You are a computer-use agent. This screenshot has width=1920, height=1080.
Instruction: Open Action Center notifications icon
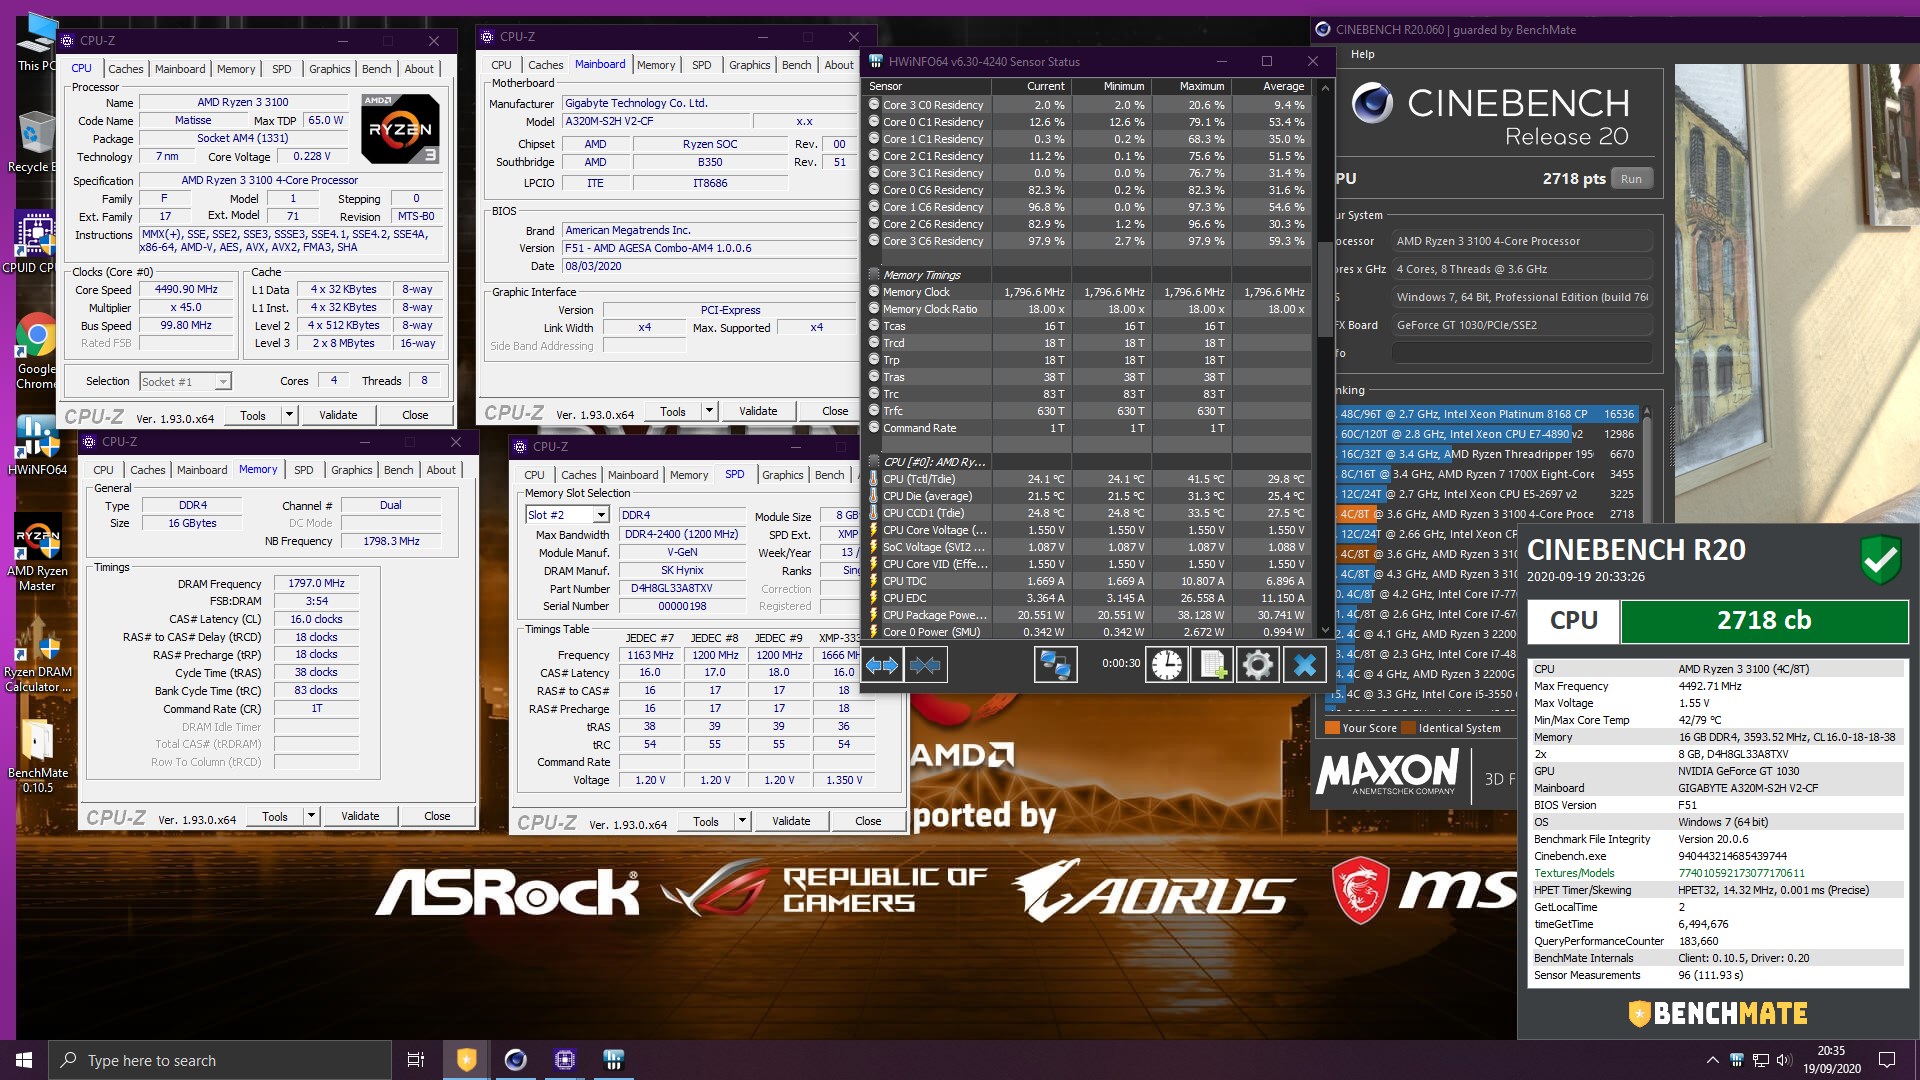[x=1887, y=1060]
